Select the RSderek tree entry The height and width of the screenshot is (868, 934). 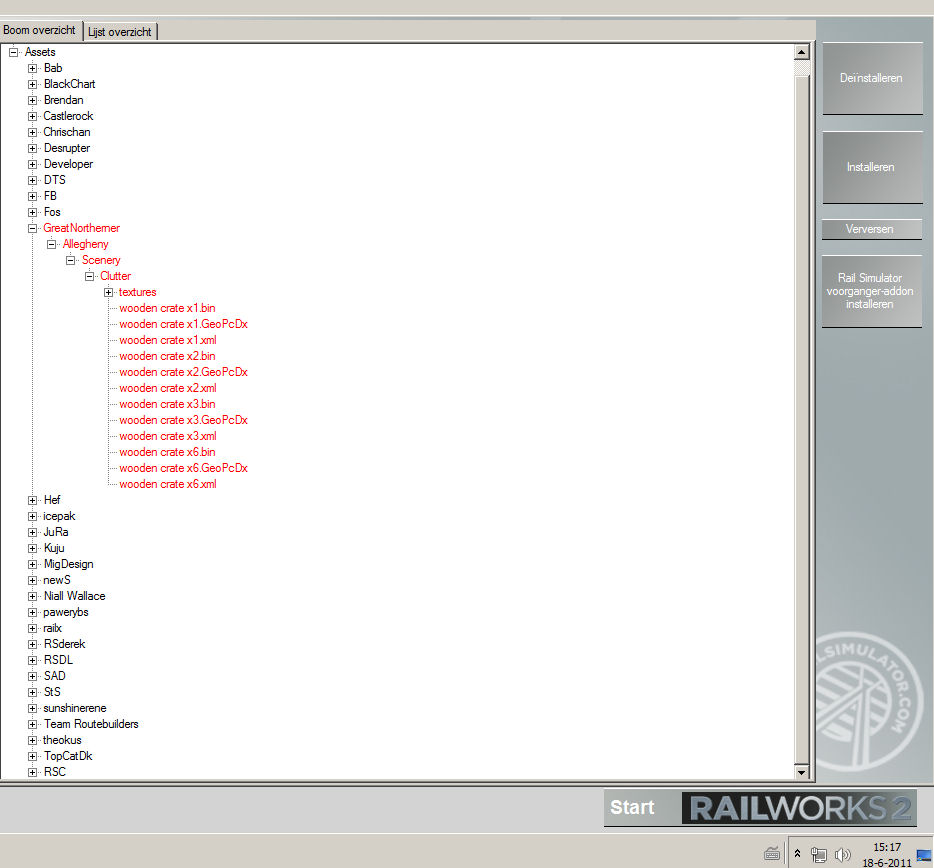coord(64,645)
